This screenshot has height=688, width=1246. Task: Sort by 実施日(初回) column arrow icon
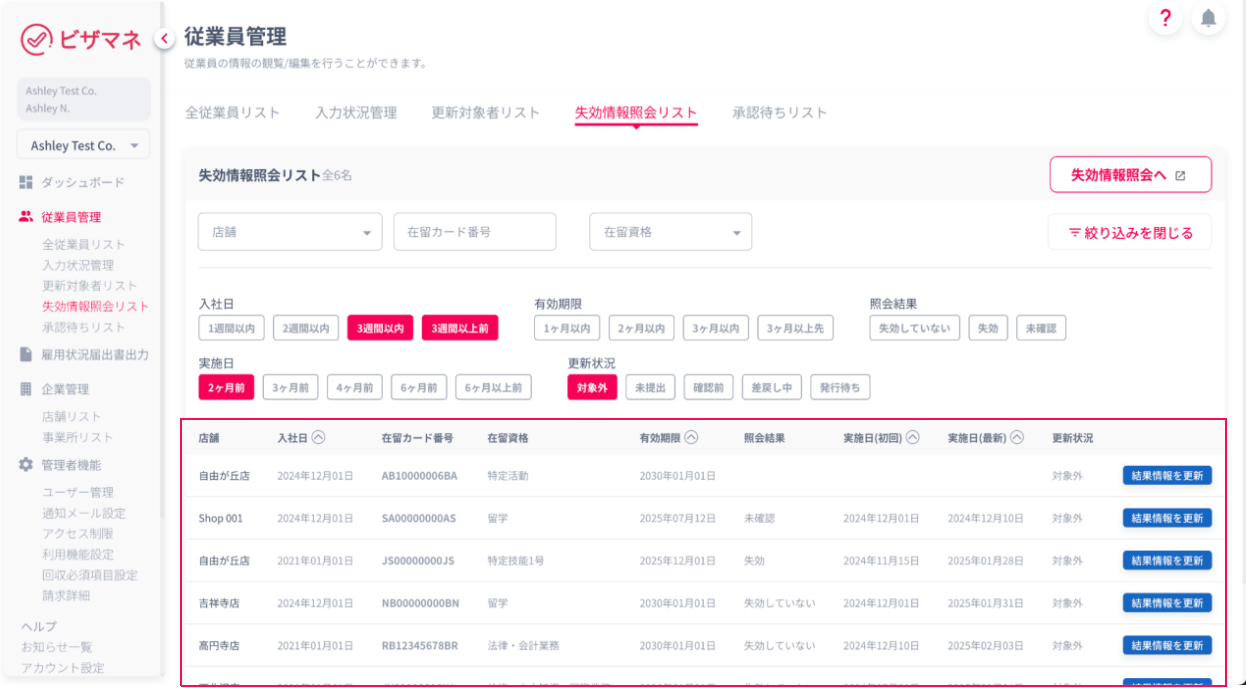[x=913, y=437]
